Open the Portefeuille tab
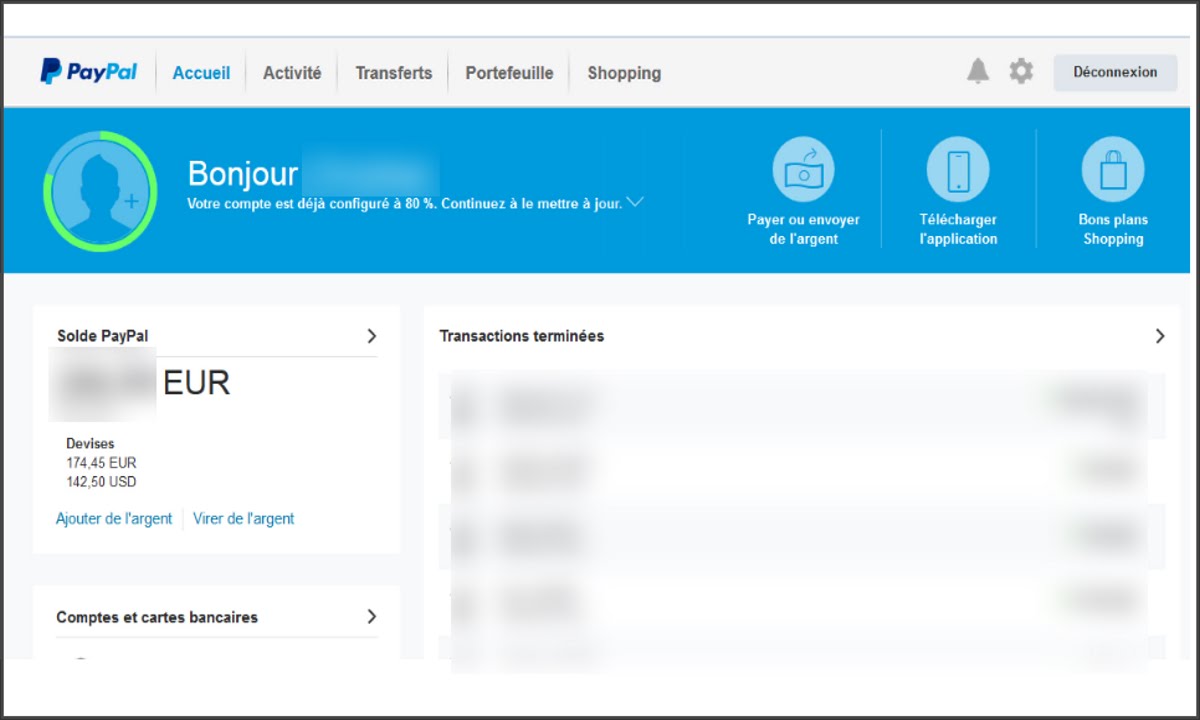The image size is (1200, 720). click(x=509, y=73)
